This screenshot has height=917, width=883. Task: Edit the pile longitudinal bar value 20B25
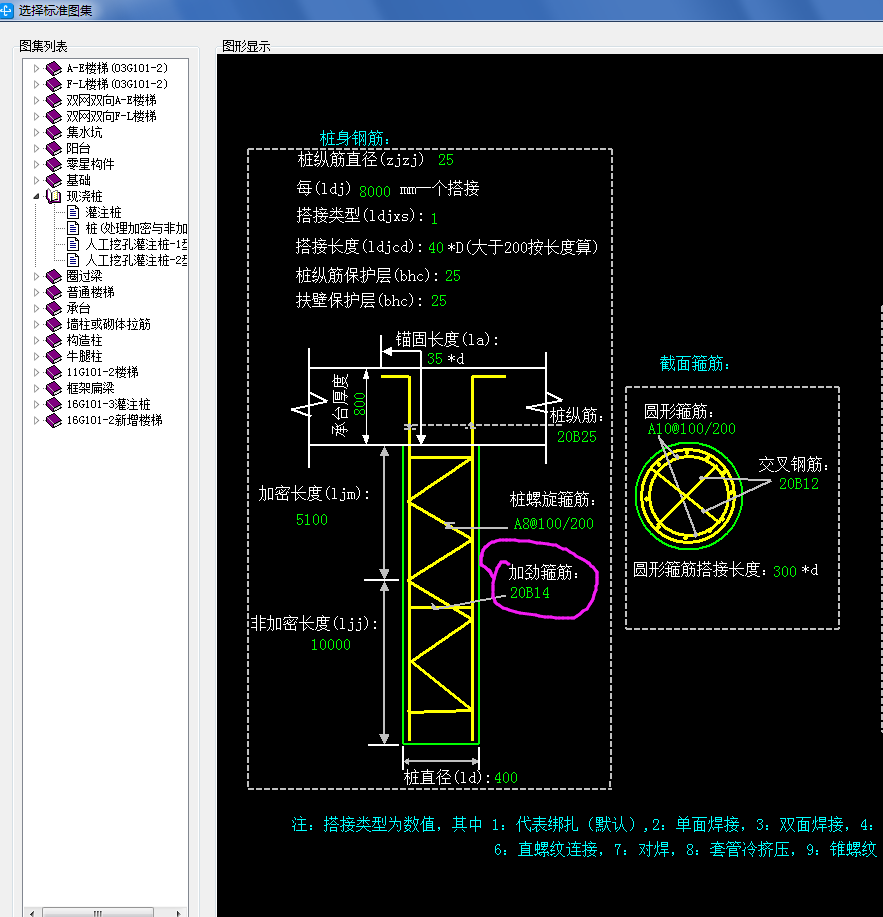pyautogui.click(x=577, y=437)
